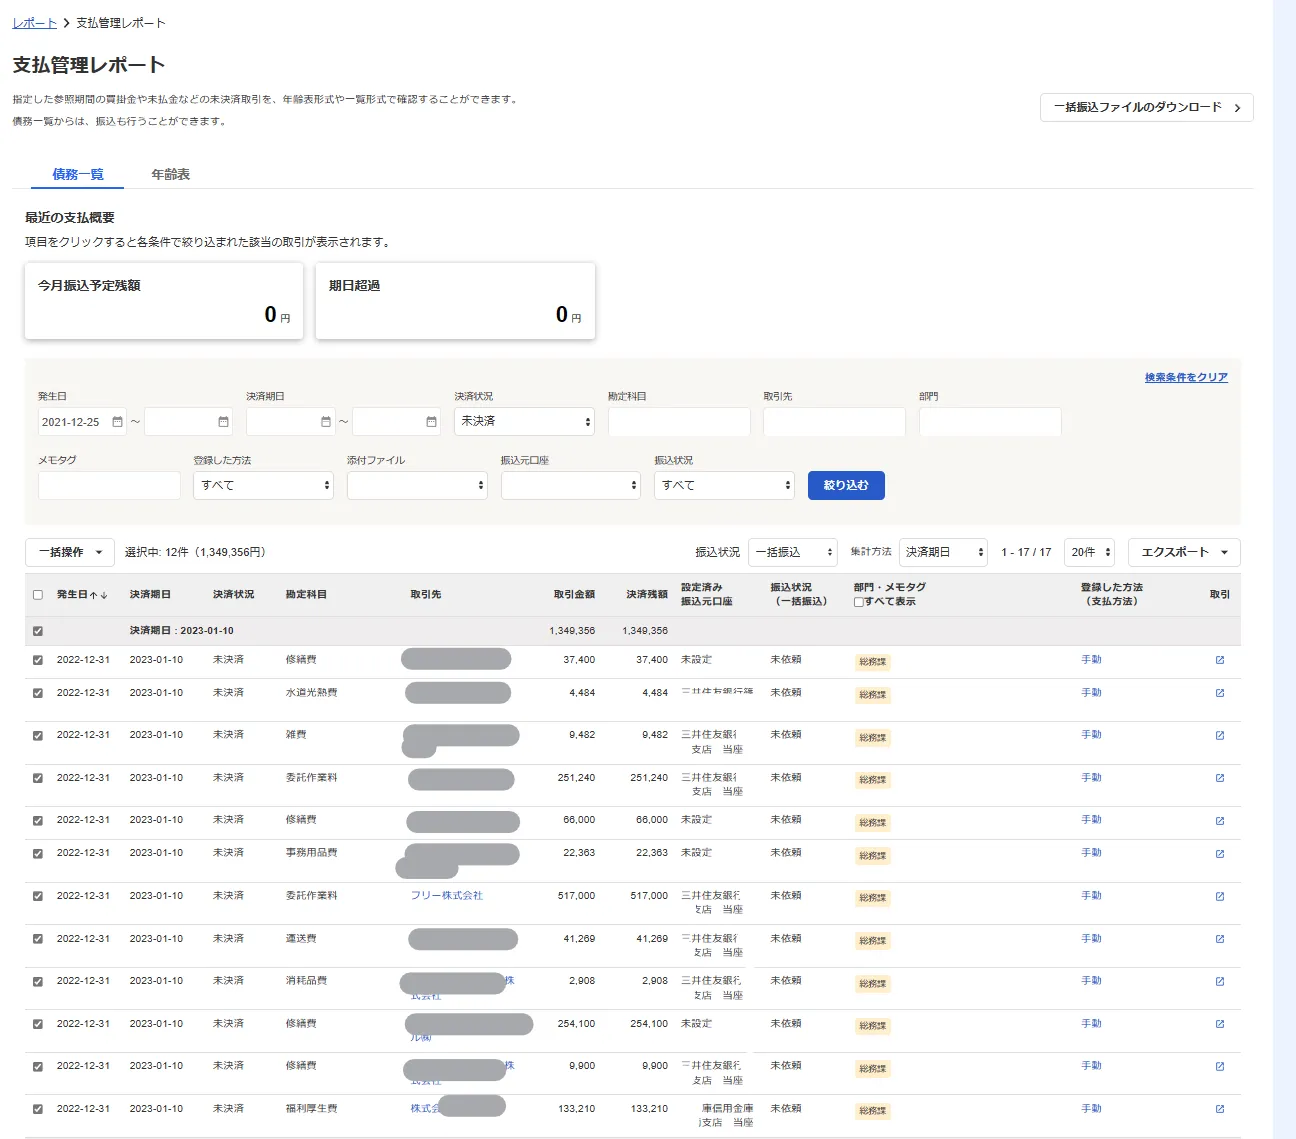
Task: Click 総務課 tag in 雑費 row
Action: [873, 738]
